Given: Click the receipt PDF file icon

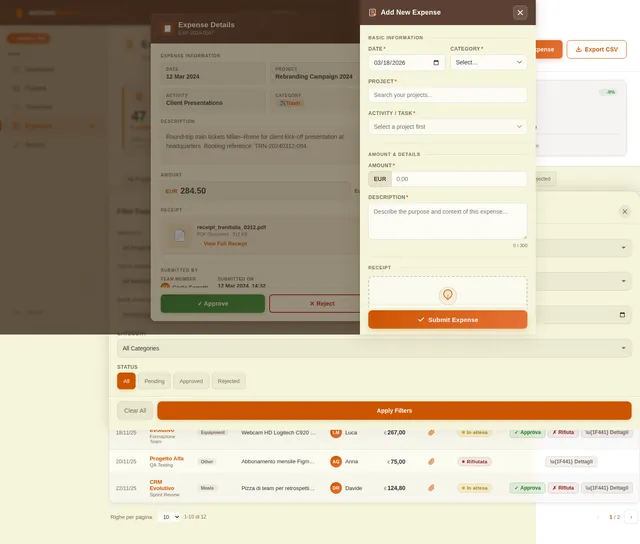Looking at the screenshot, I should (180, 235).
